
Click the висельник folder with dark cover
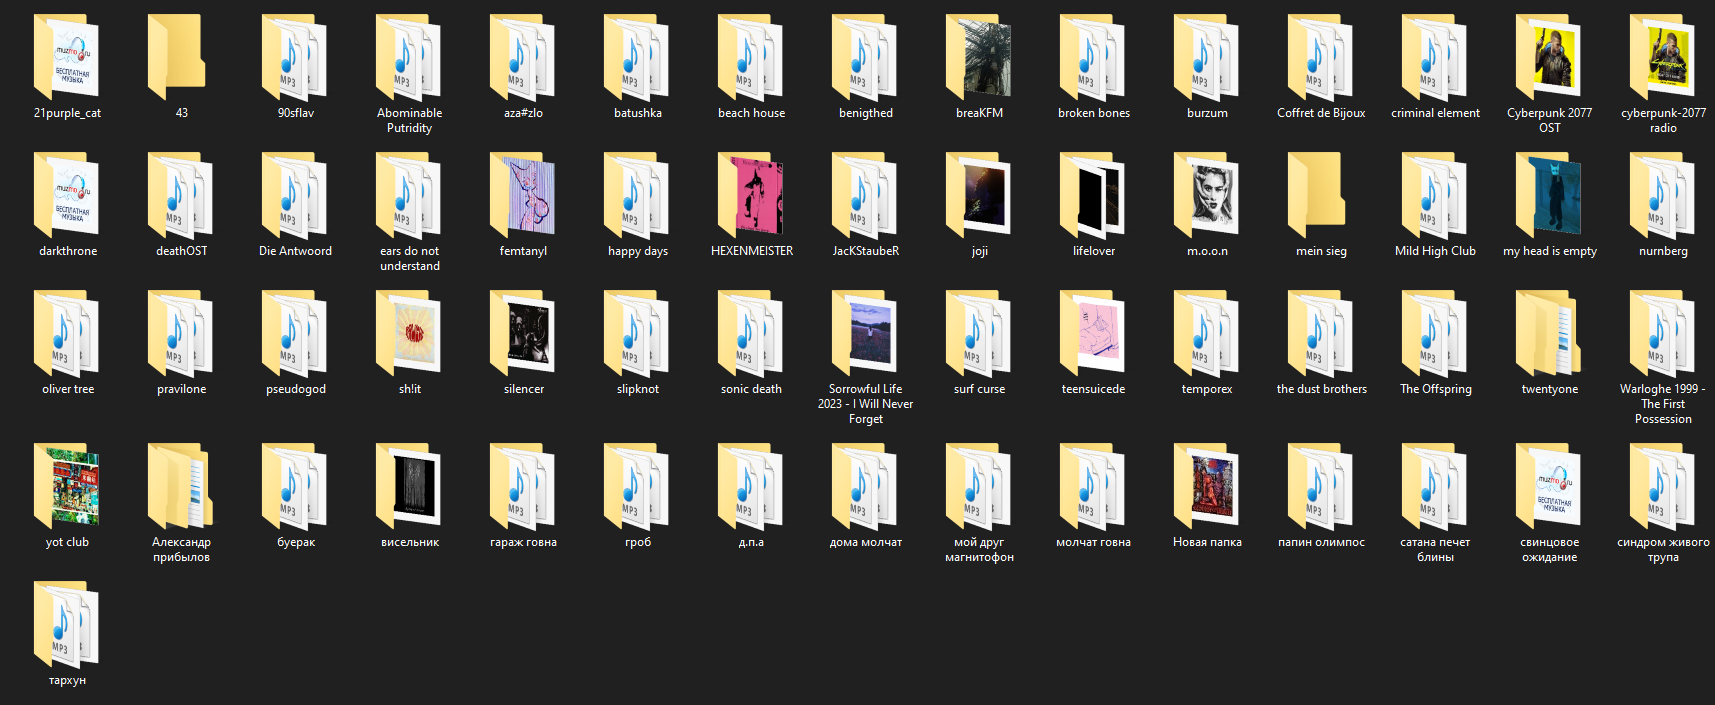tap(409, 485)
